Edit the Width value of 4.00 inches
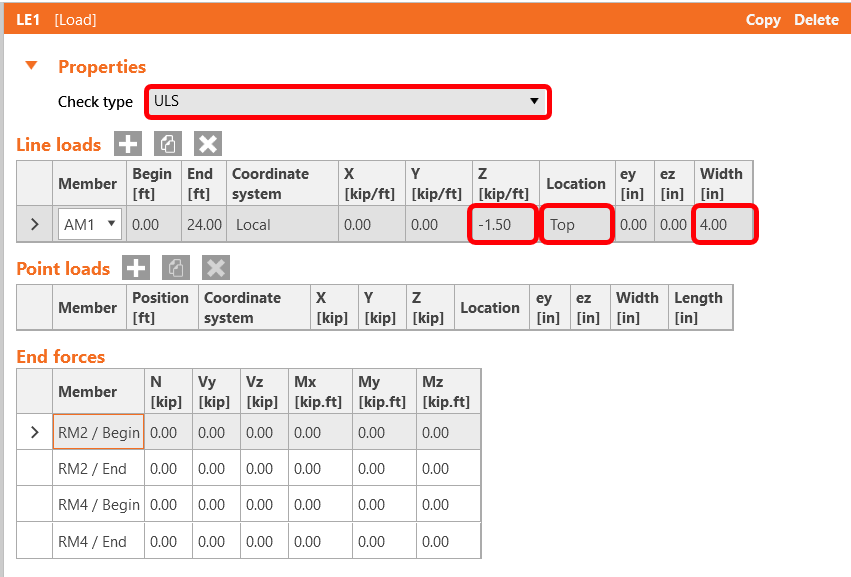The image size is (851, 577). 722,224
